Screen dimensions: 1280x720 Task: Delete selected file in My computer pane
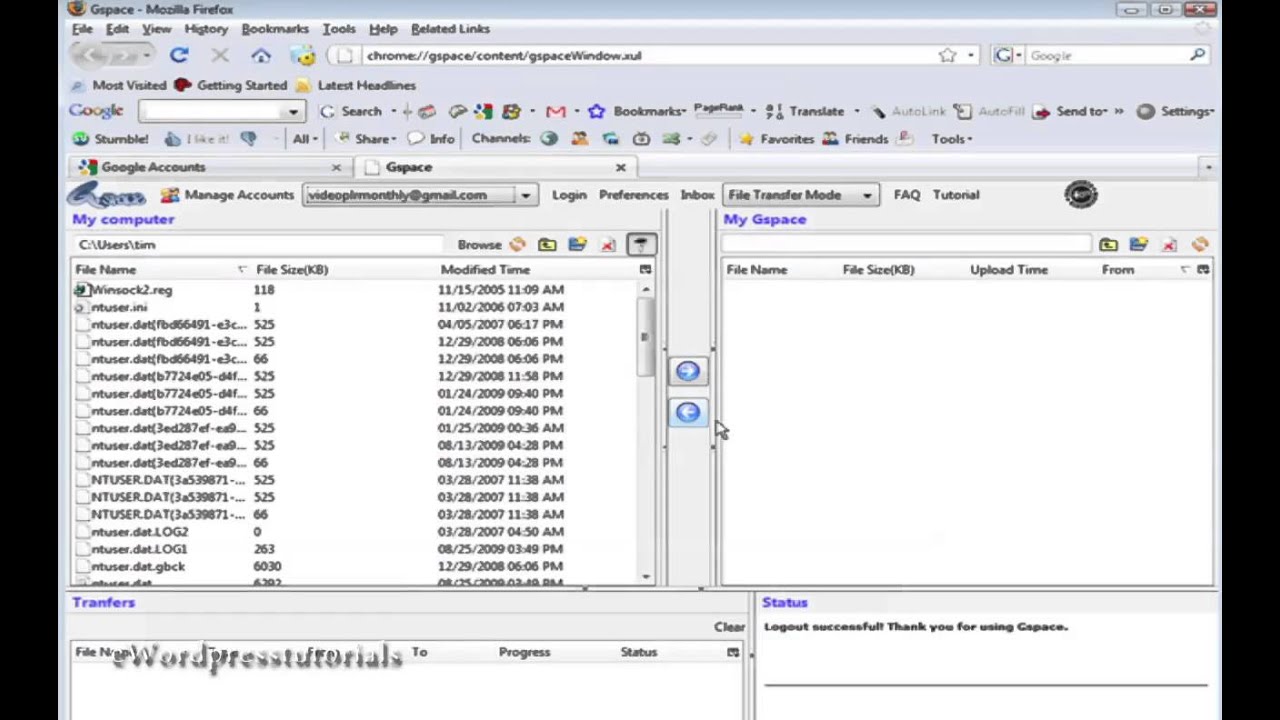click(x=608, y=244)
